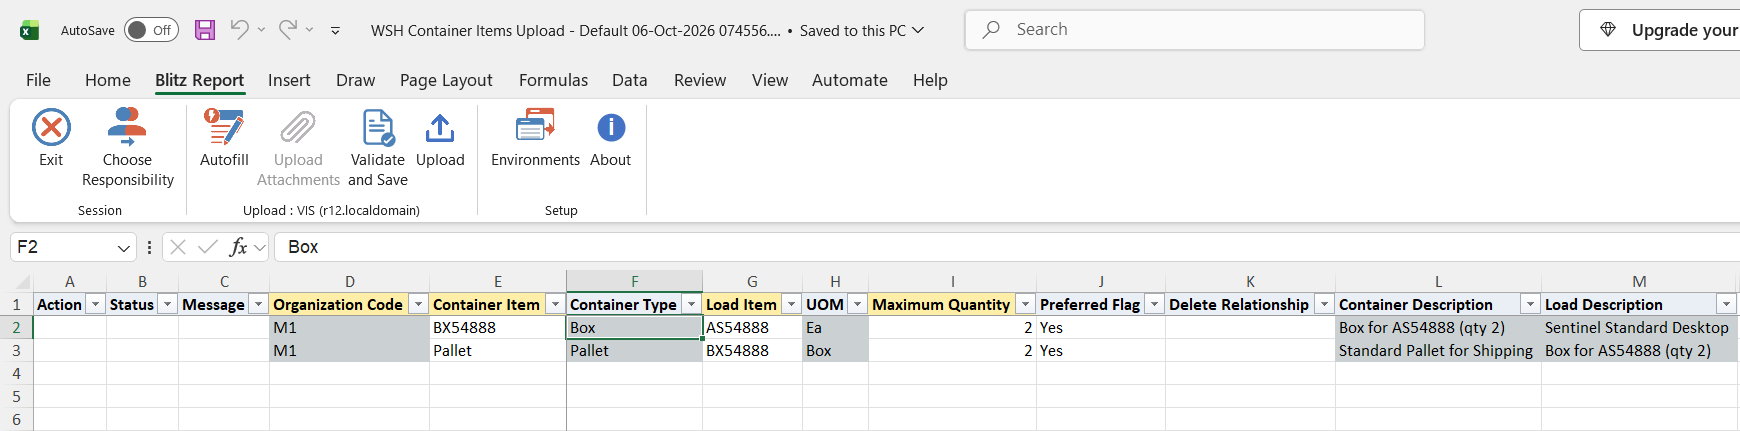Open the Load Description filter dropdown
Image resolution: width=1740 pixels, height=431 pixels.
(1726, 304)
